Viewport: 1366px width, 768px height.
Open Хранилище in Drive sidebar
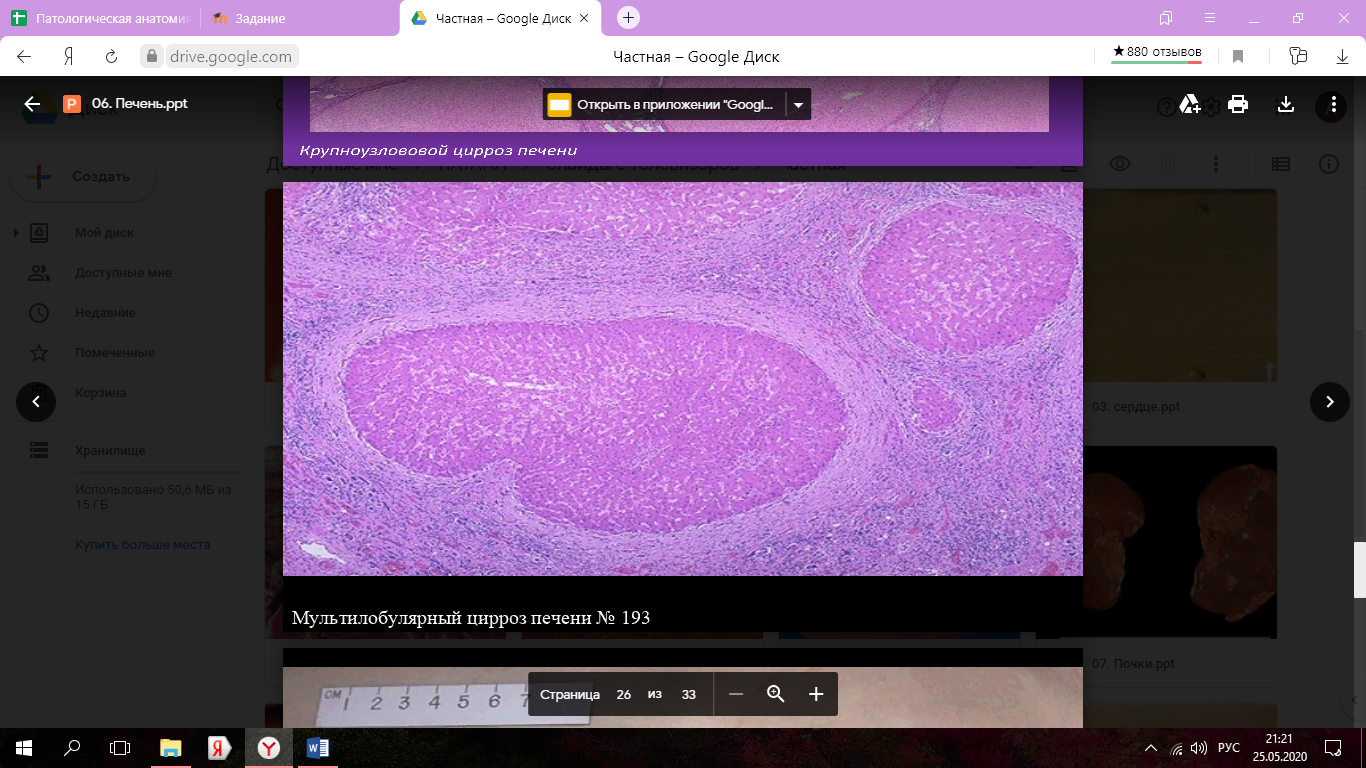(110, 451)
